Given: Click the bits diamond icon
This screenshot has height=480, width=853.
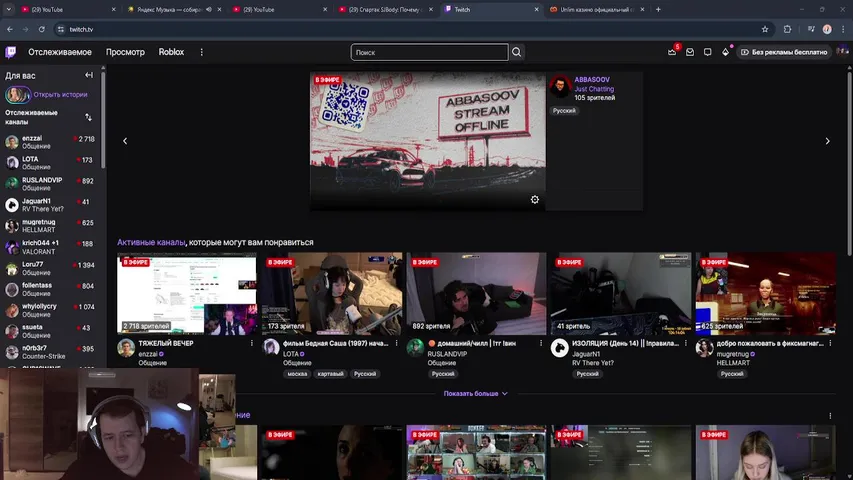Looking at the screenshot, I should 726,52.
